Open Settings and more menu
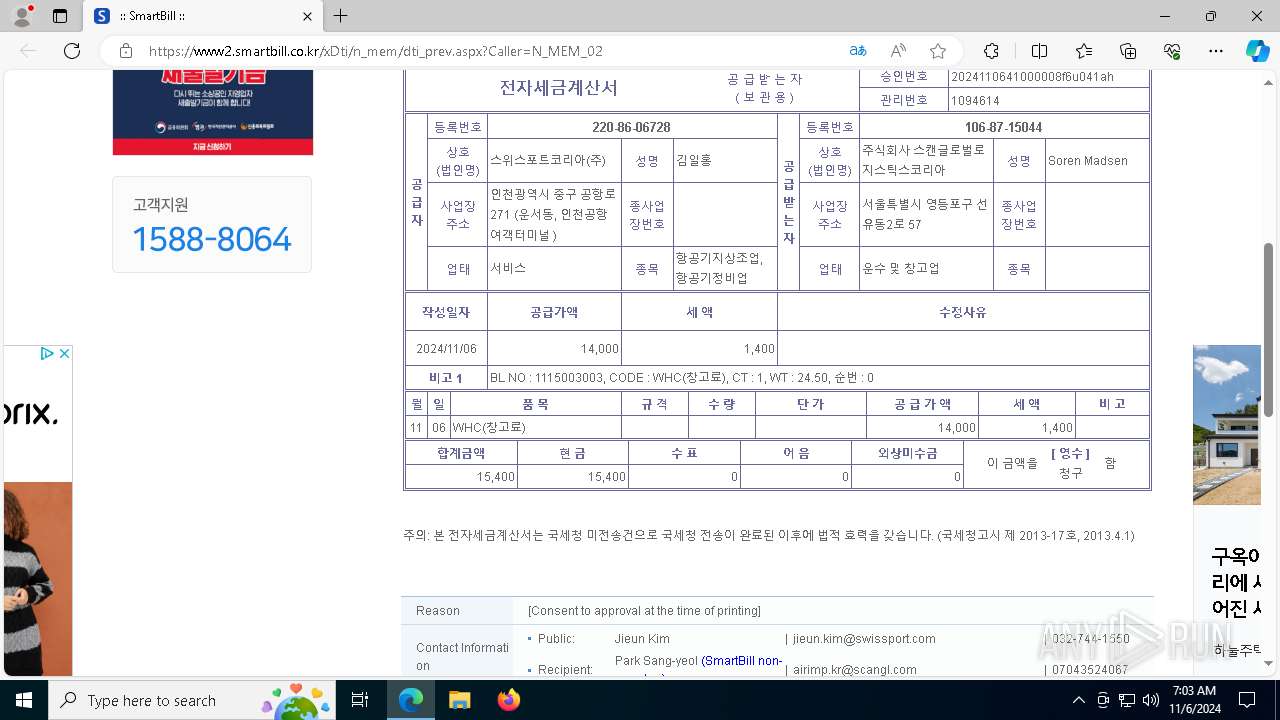1280x720 pixels. (x=1216, y=51)
